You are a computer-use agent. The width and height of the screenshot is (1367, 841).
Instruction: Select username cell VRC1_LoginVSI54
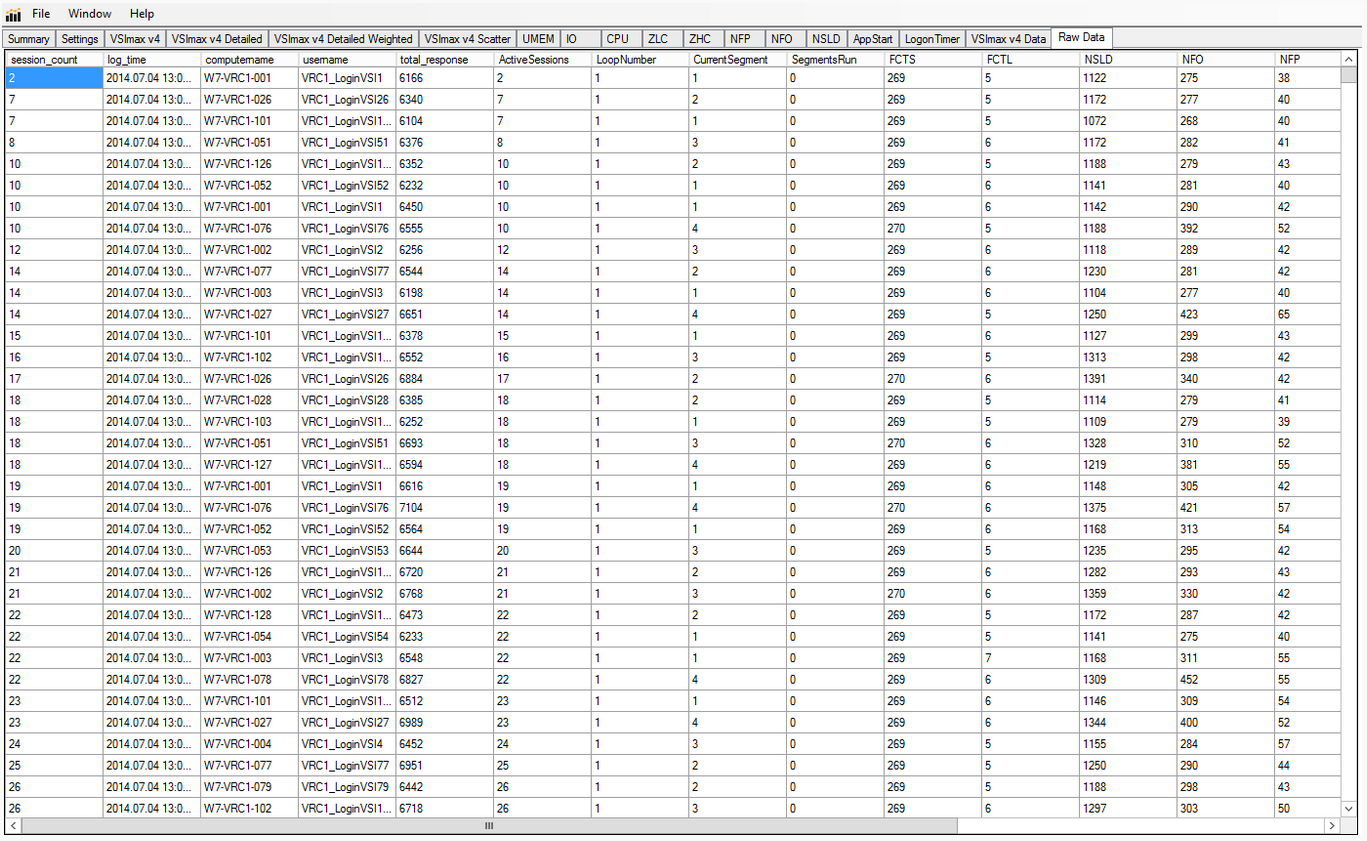coord(347,636)
